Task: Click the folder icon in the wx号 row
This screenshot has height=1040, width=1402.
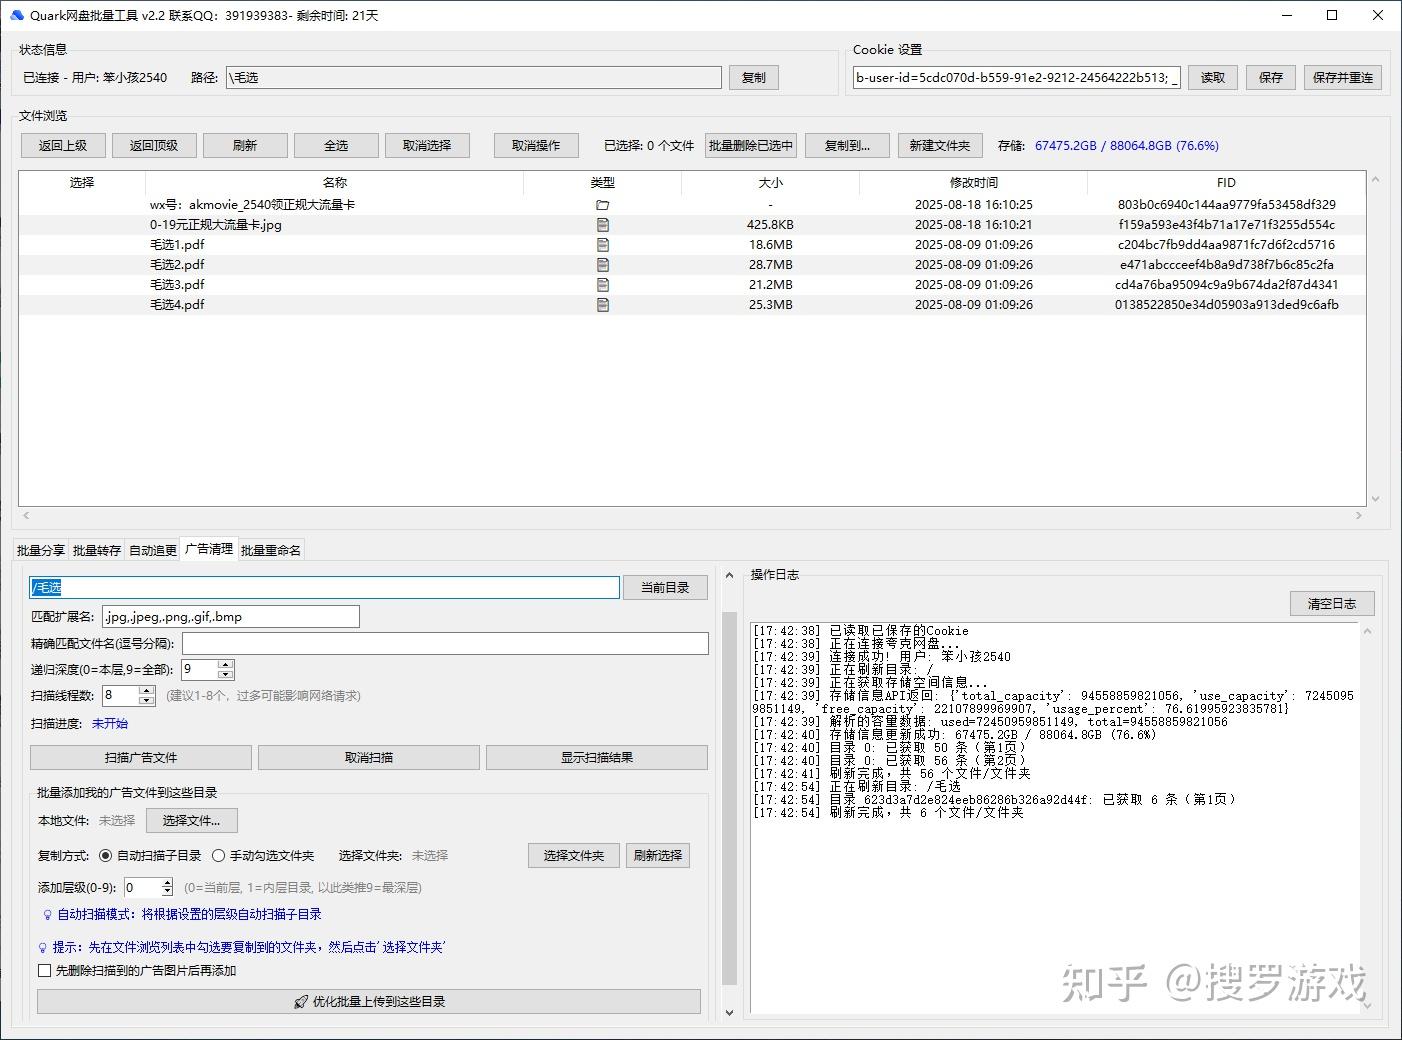Action: [602, 205]
